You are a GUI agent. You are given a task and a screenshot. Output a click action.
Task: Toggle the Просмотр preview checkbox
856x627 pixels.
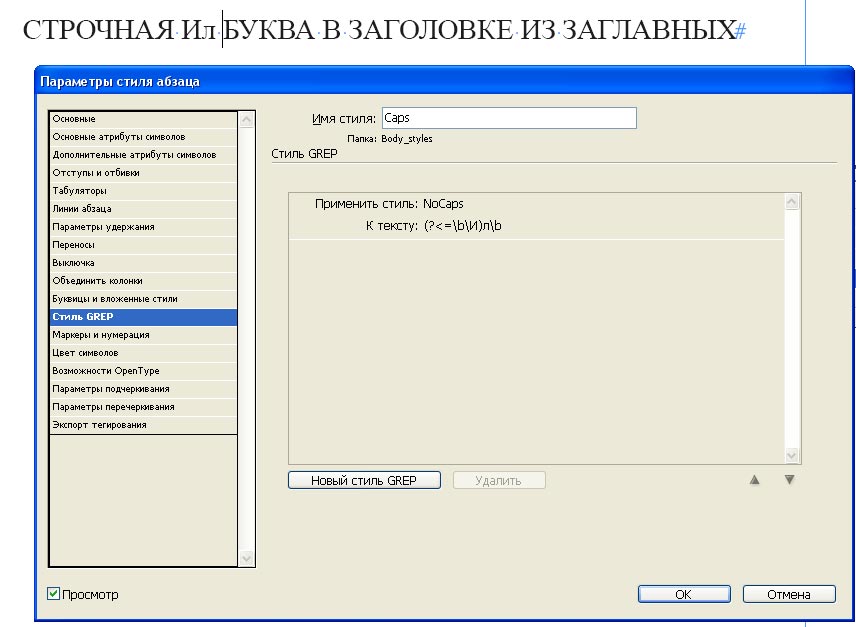(53, 594)
